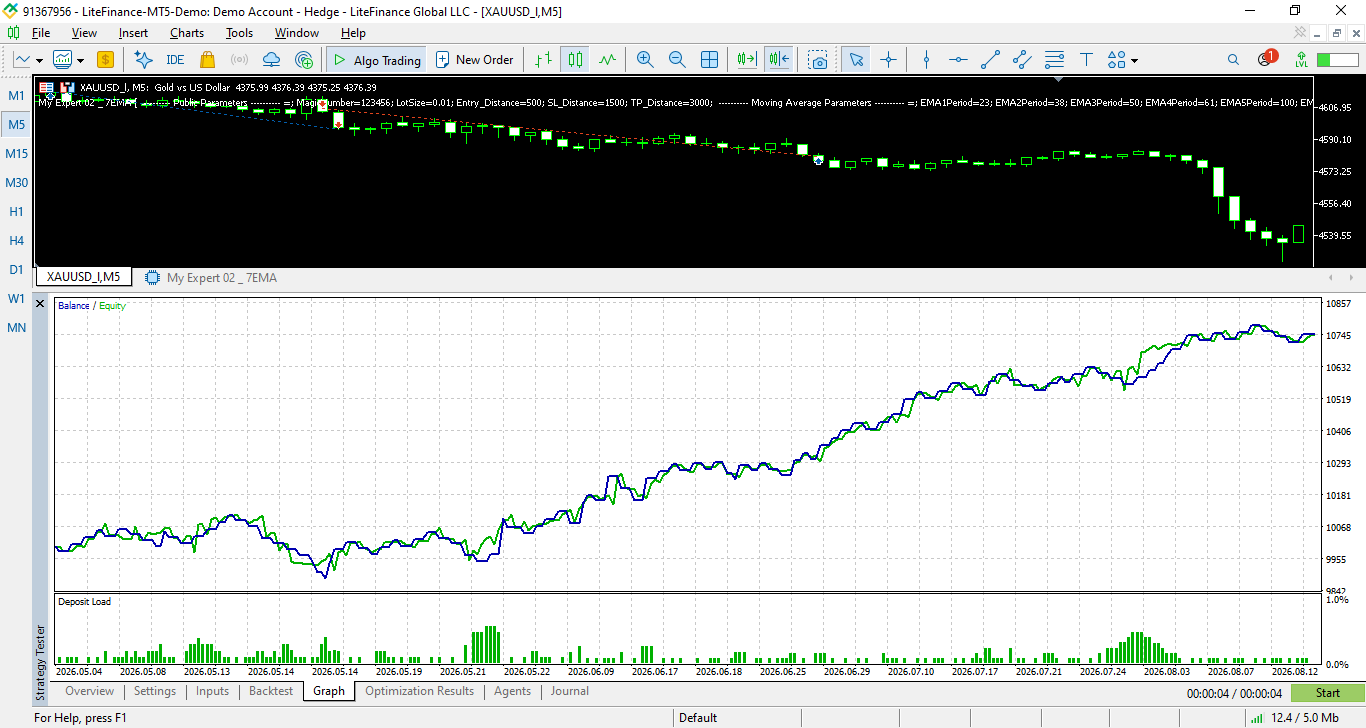Click the green connection level bar
Screen dimensions: 1366x728
[x=1337, y=60]
